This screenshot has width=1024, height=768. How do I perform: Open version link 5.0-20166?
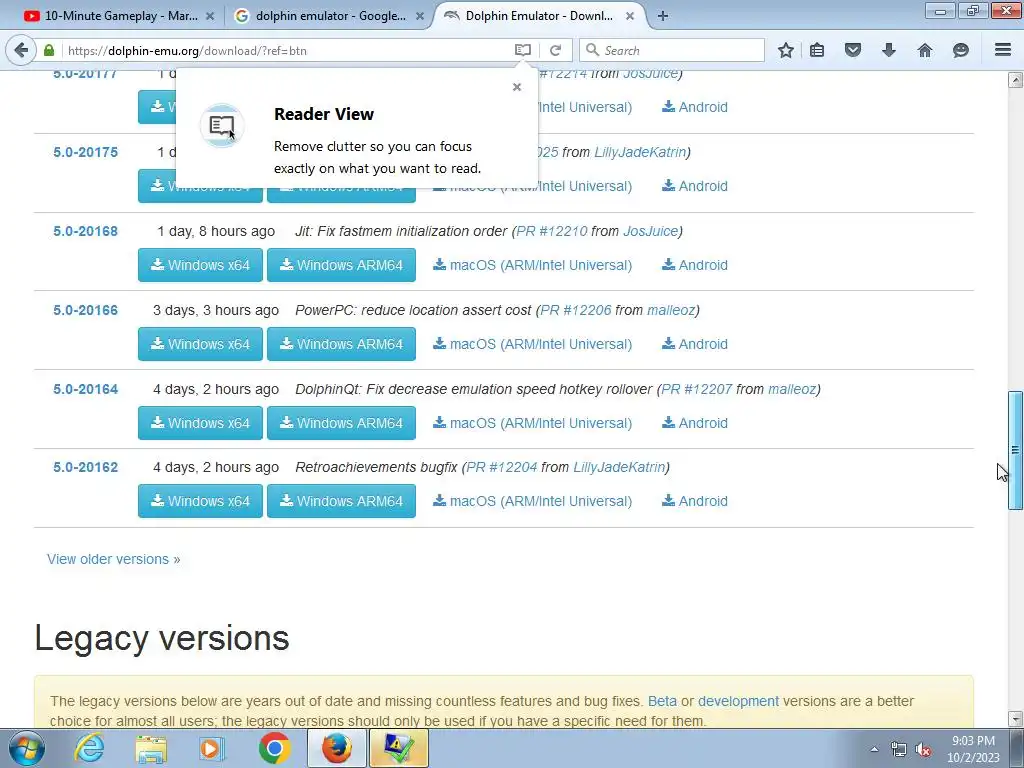[86, 310]
